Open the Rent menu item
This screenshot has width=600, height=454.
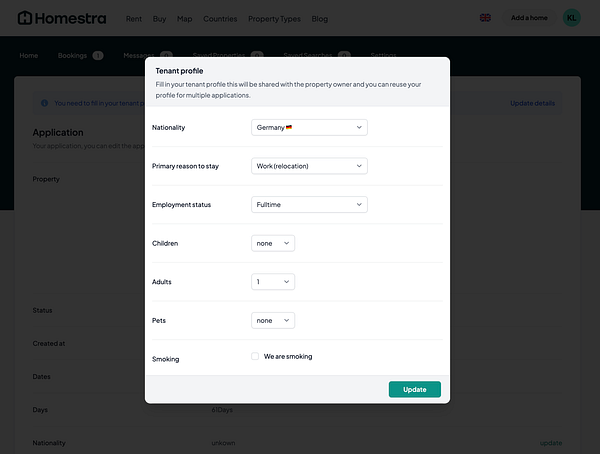133,19
